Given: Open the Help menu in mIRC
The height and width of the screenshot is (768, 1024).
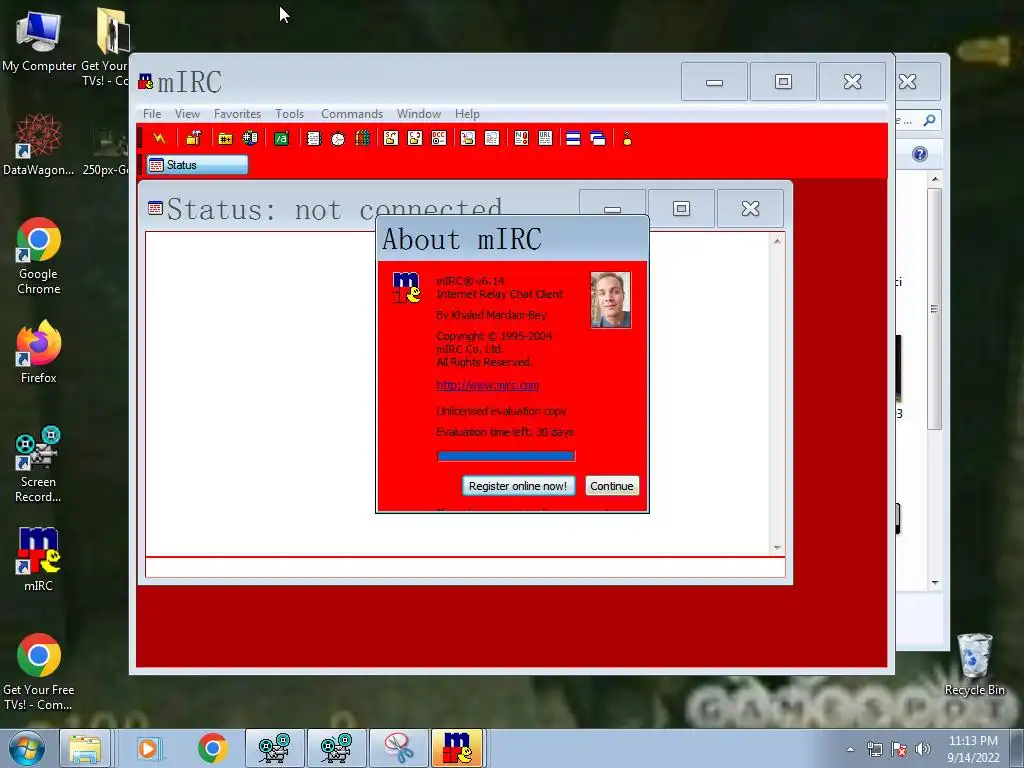Looking at the screenshot, I should [467, 114].
